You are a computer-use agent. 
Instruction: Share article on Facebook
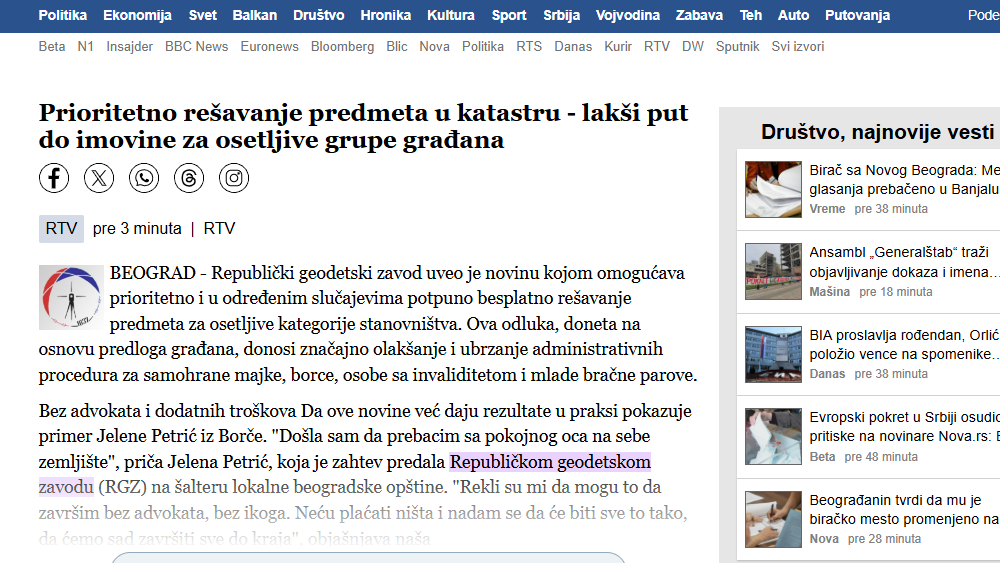click(54, 178)
